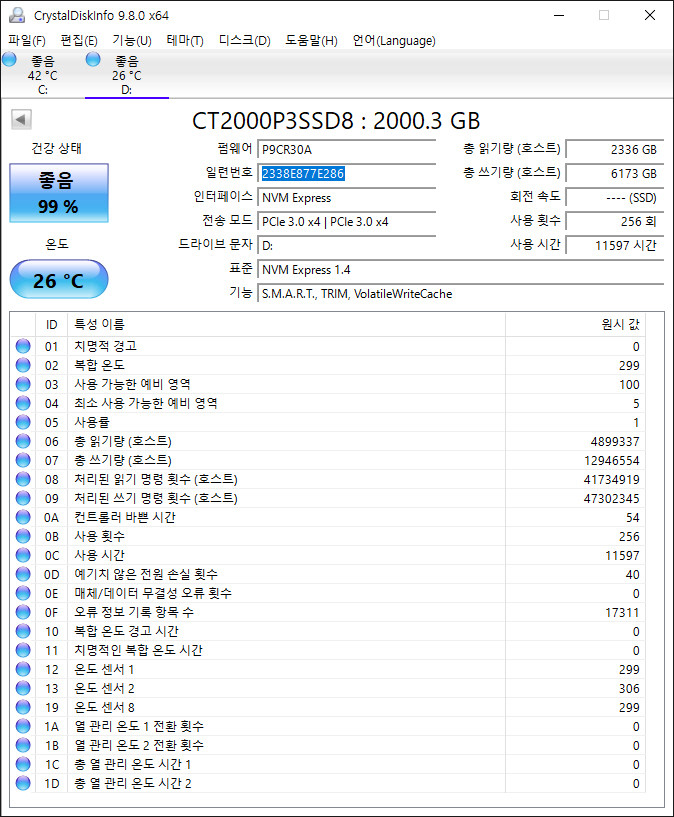Click the transfer mode PCIe 3.0 x4 field
The width and height of the screenshot is (674, 817).
pos(347,221)
